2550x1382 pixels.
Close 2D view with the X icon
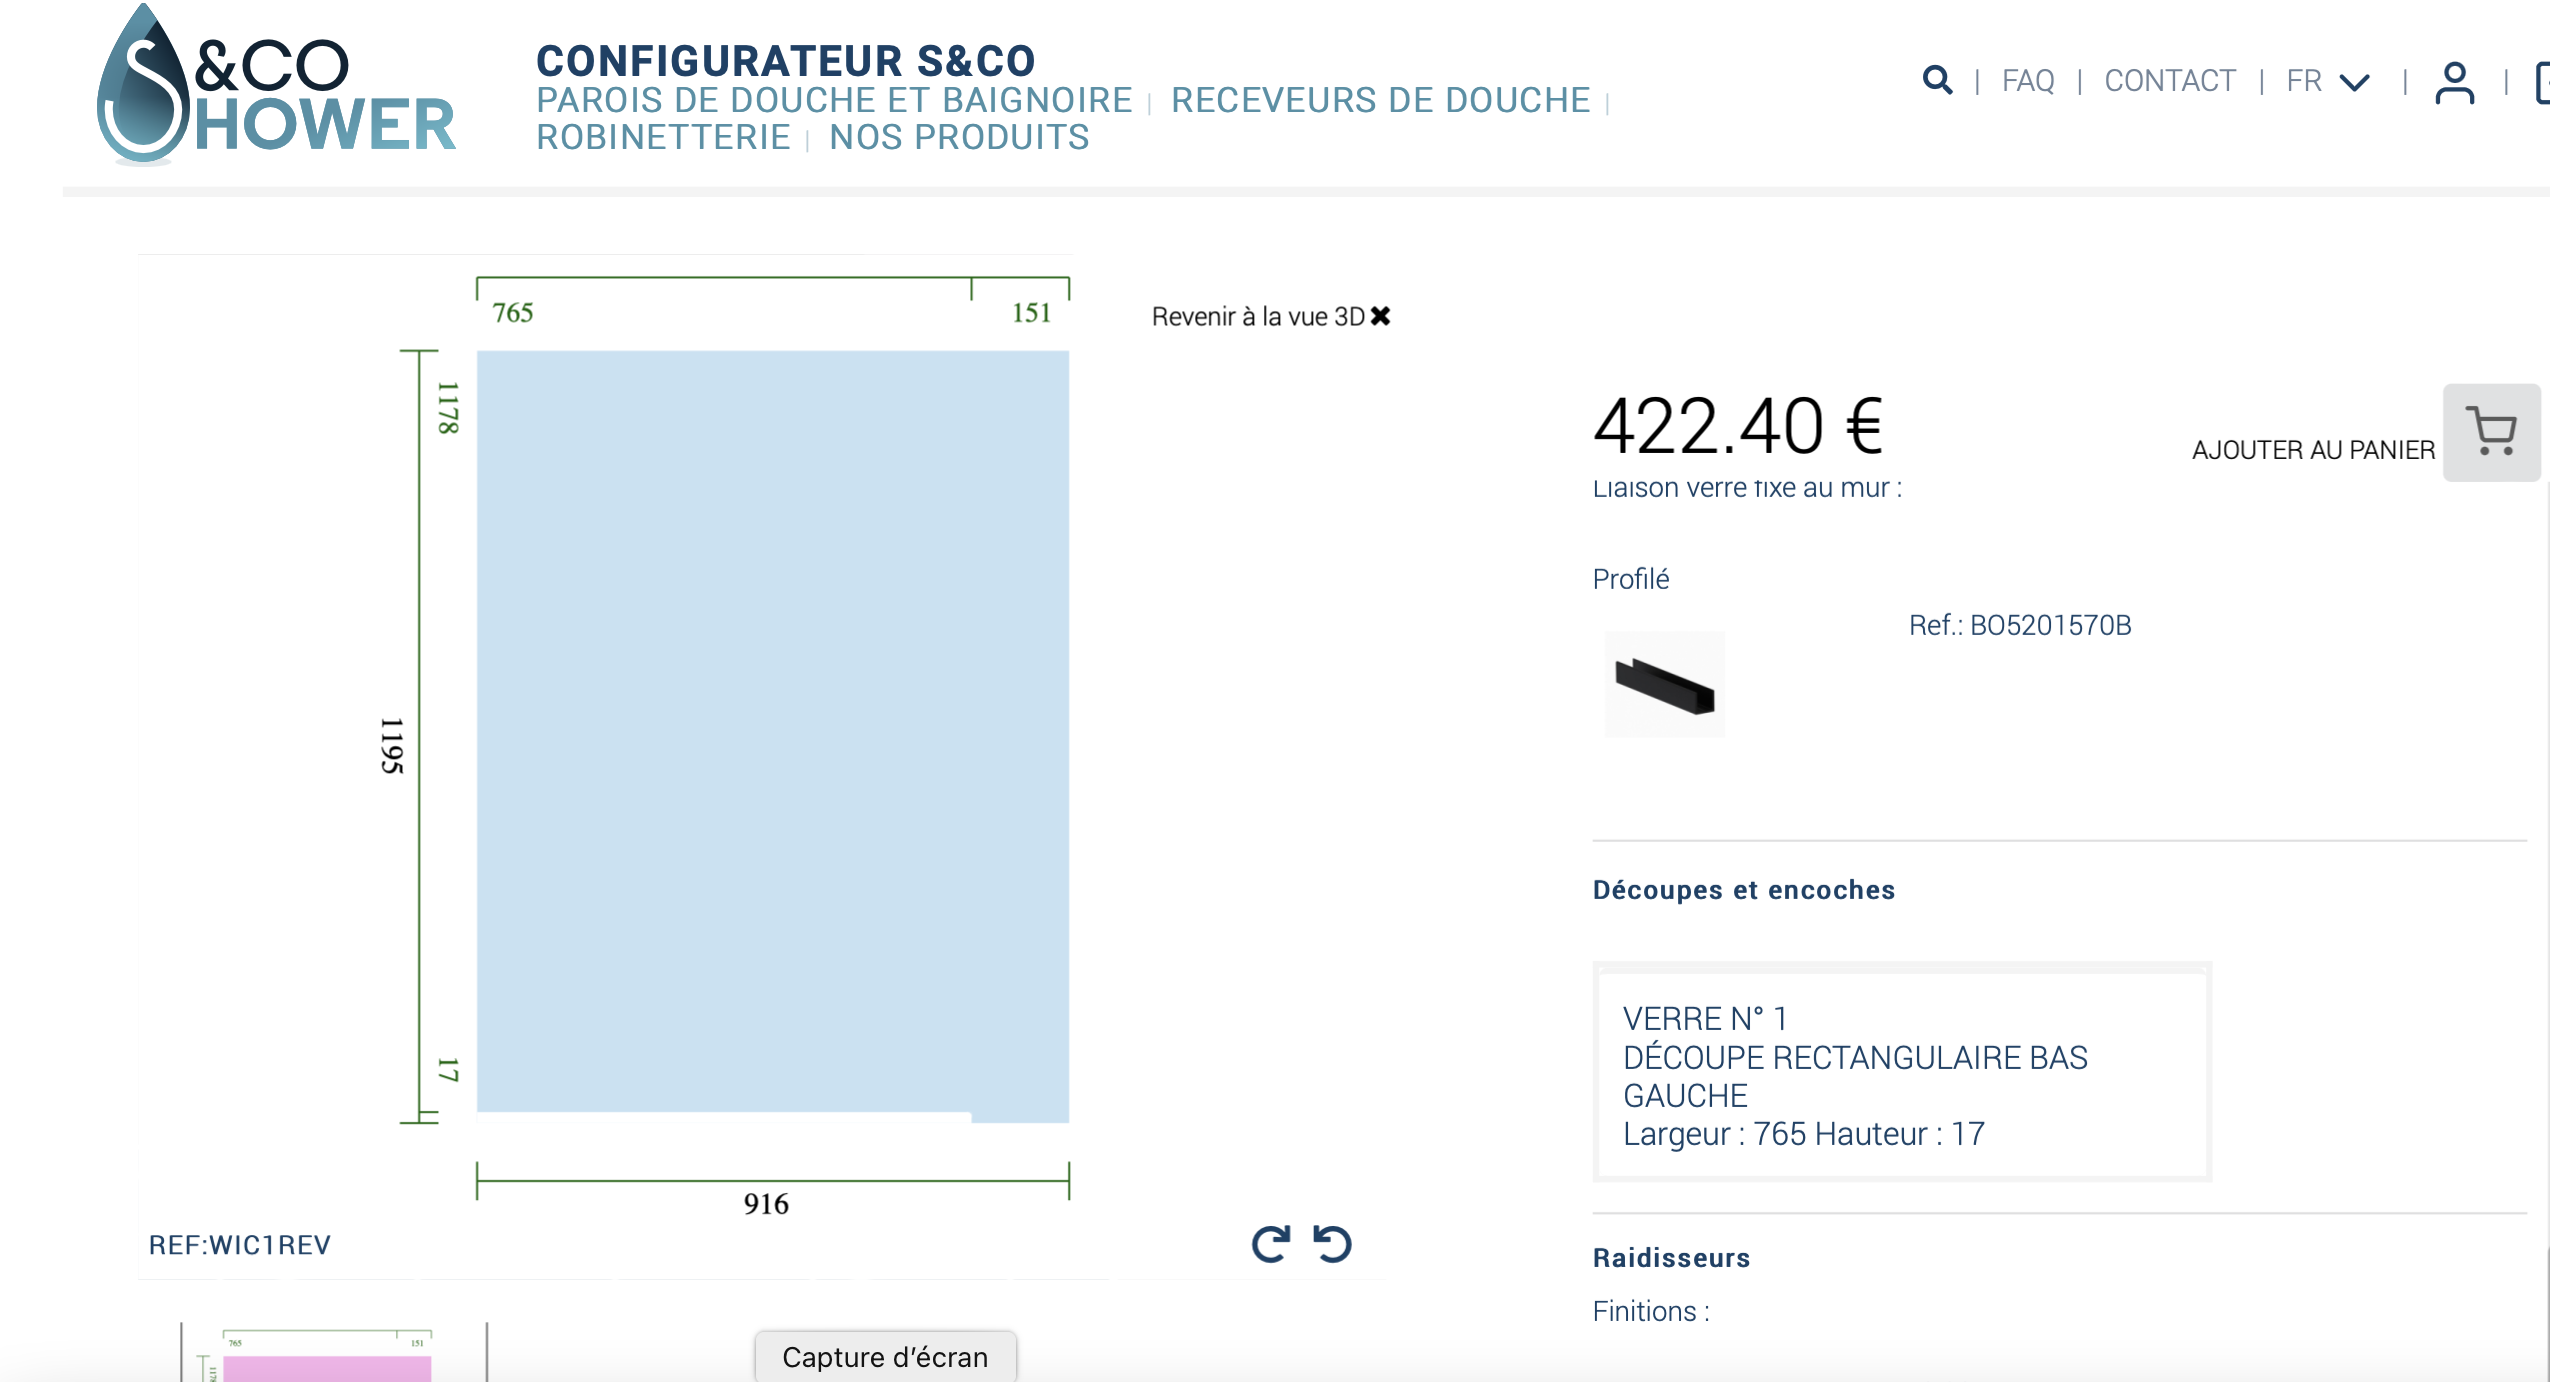(x=1381, y=316)
